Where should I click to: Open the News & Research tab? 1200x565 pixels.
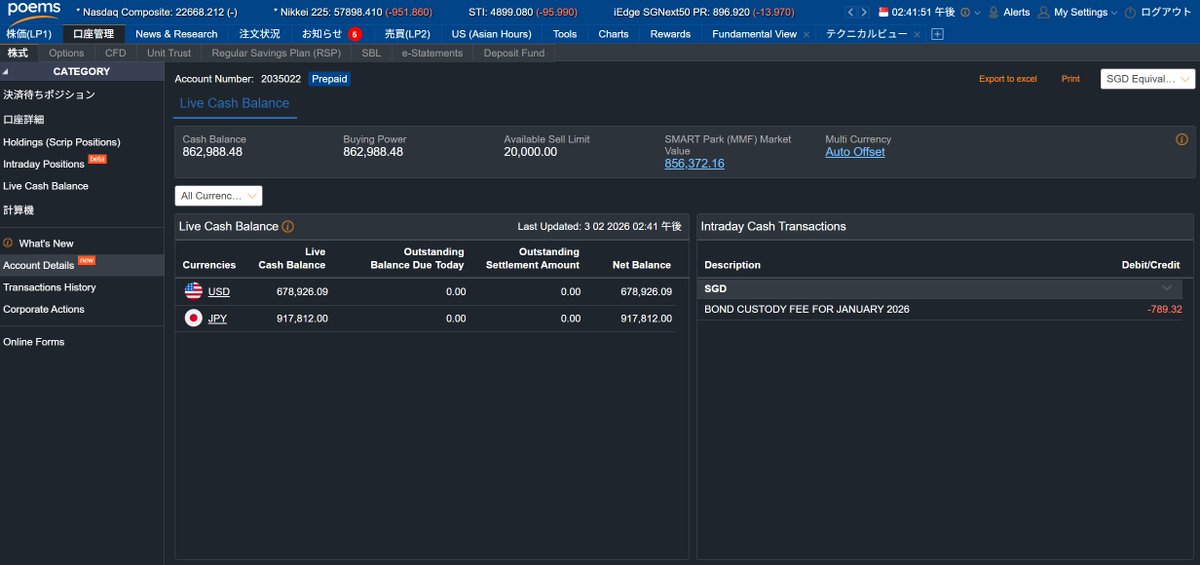(177, 34)
